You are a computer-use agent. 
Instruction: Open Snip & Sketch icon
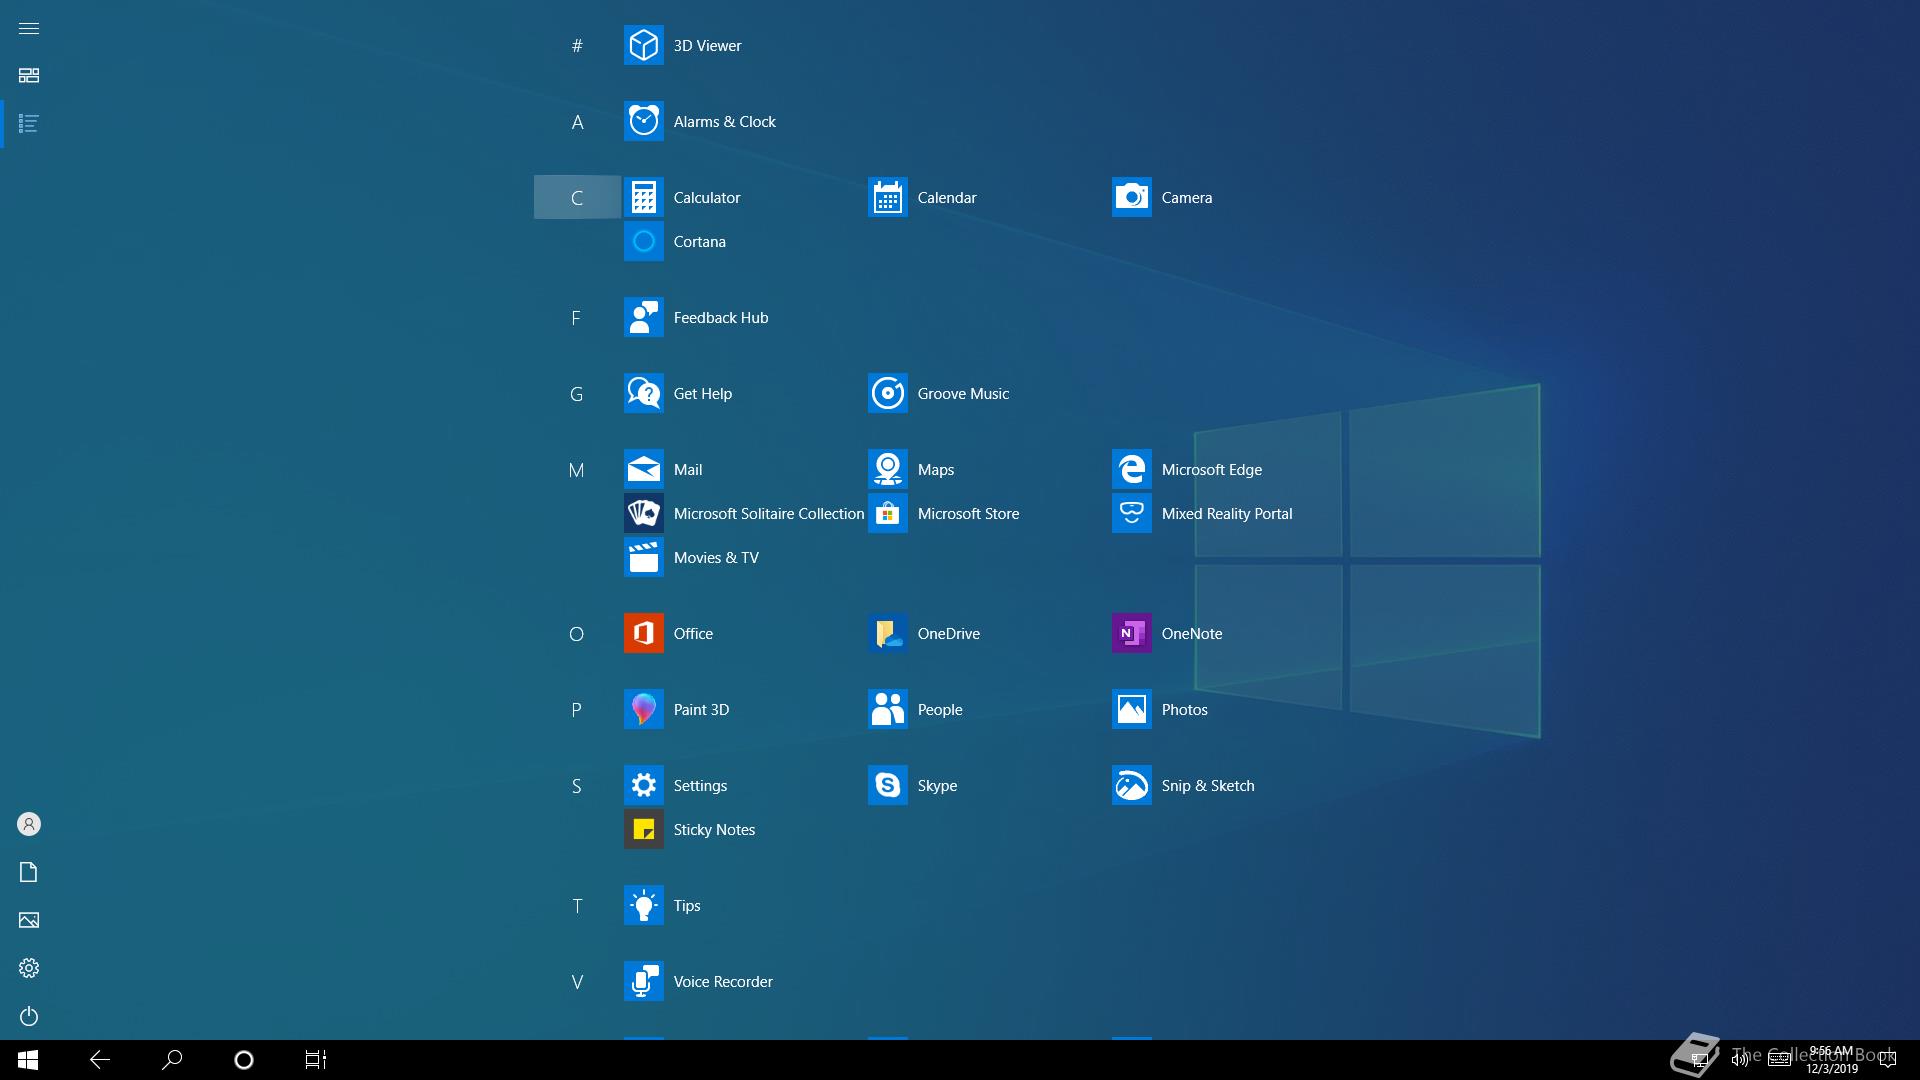[x=1131, y=785]
